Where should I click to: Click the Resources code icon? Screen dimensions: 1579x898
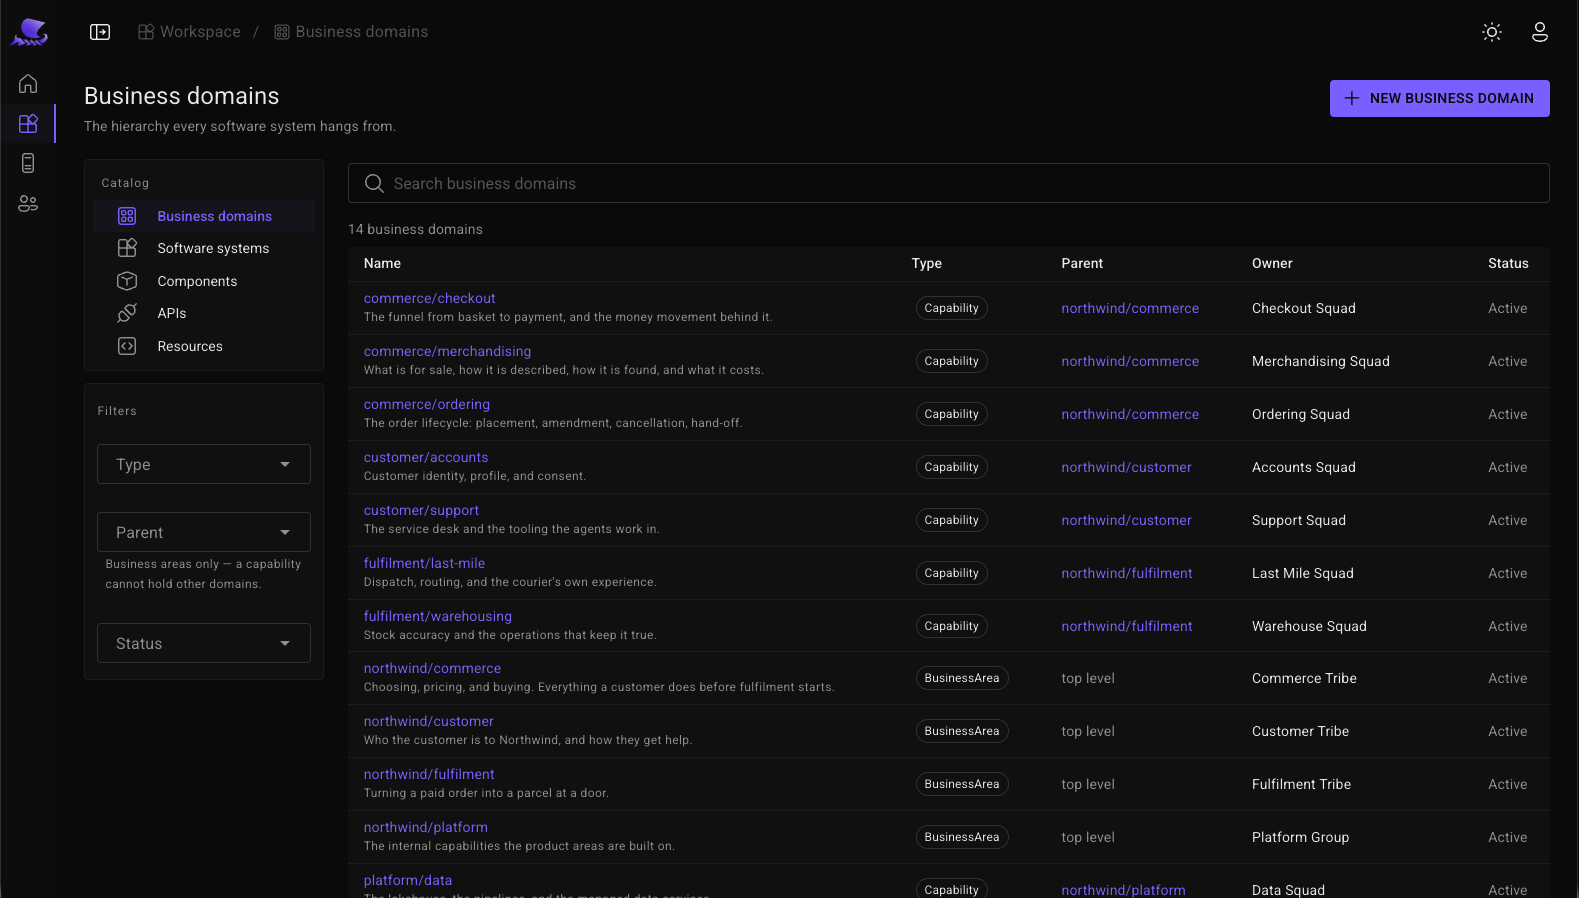(x=127, y=346)
